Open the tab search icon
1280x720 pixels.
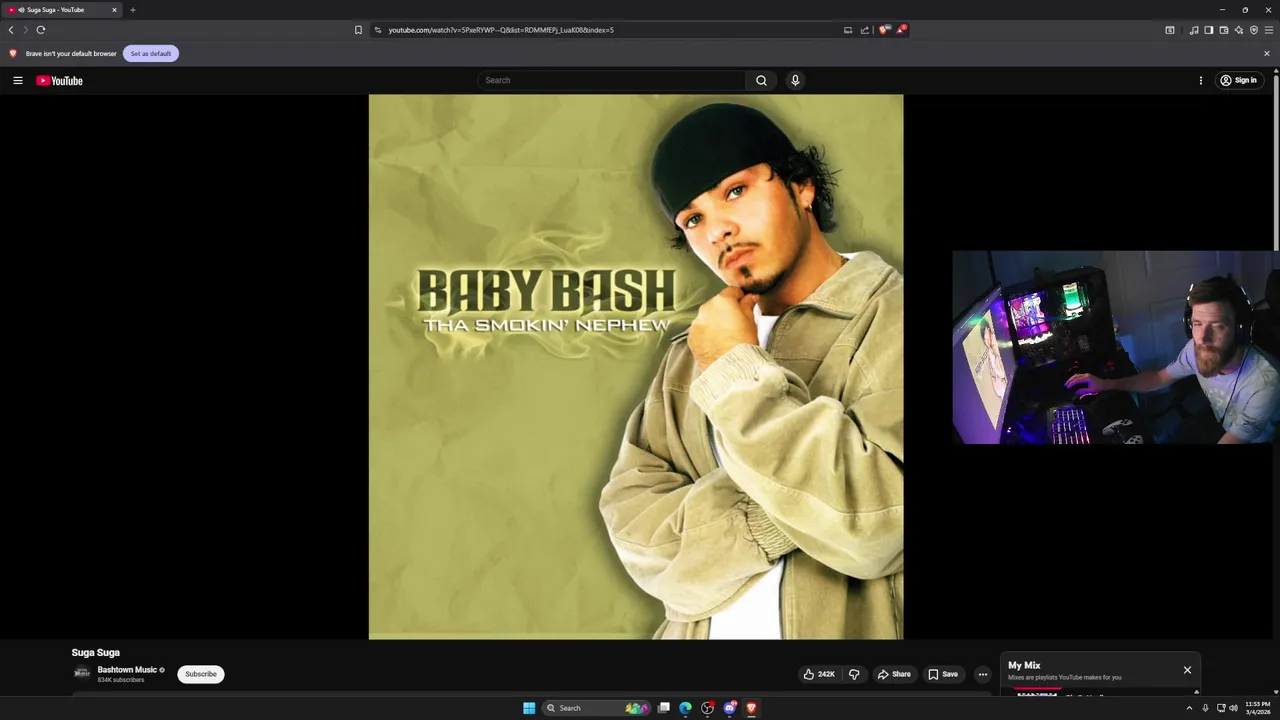coord(1170,30)
